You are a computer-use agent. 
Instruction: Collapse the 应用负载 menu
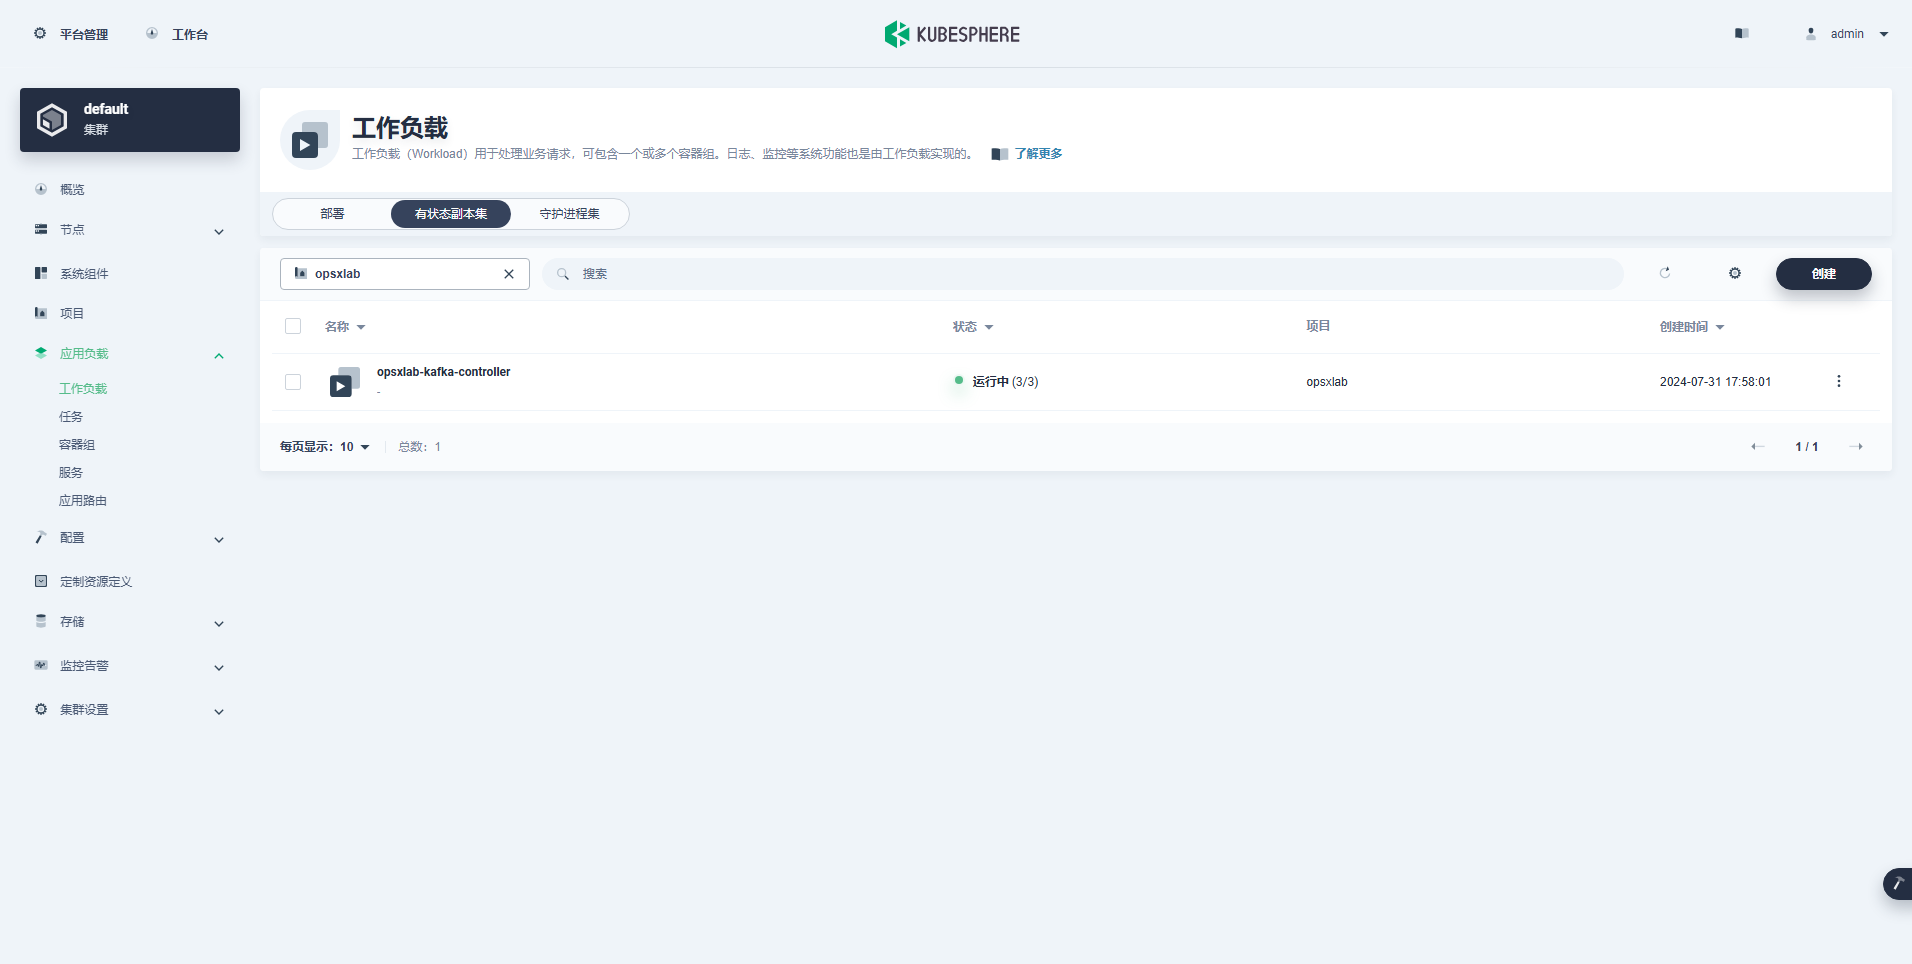pyautogui.click(x=130, y=354)
